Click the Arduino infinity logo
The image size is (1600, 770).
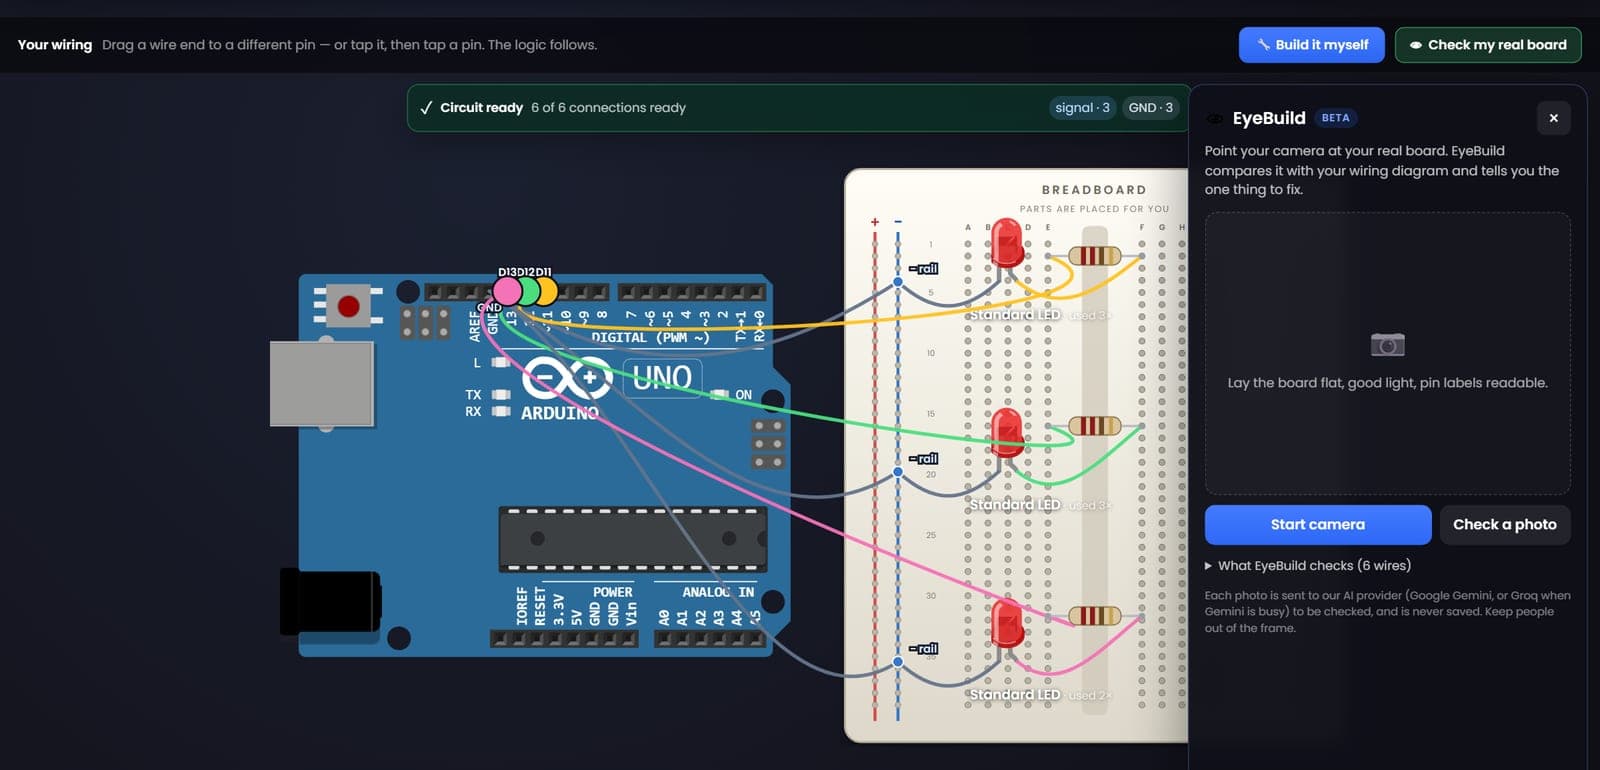[567, 378]
